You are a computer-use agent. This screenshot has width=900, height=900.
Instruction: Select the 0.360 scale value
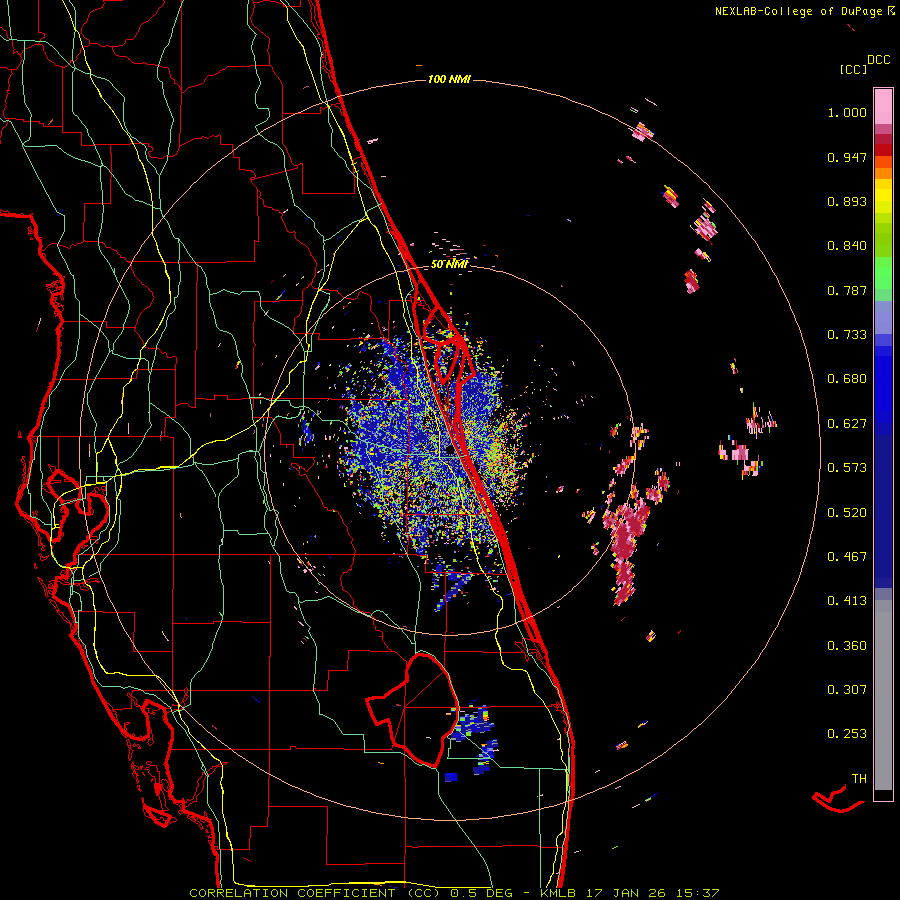point(847,646)
